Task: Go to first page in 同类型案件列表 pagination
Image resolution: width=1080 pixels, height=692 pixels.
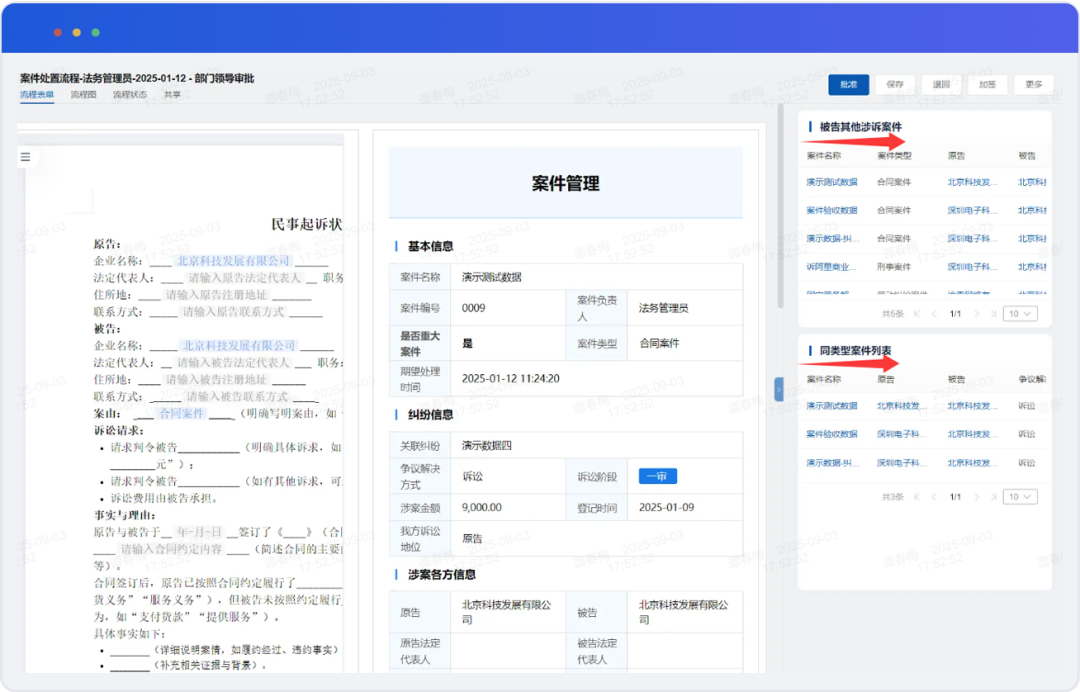Action: (x=917, y=496)
